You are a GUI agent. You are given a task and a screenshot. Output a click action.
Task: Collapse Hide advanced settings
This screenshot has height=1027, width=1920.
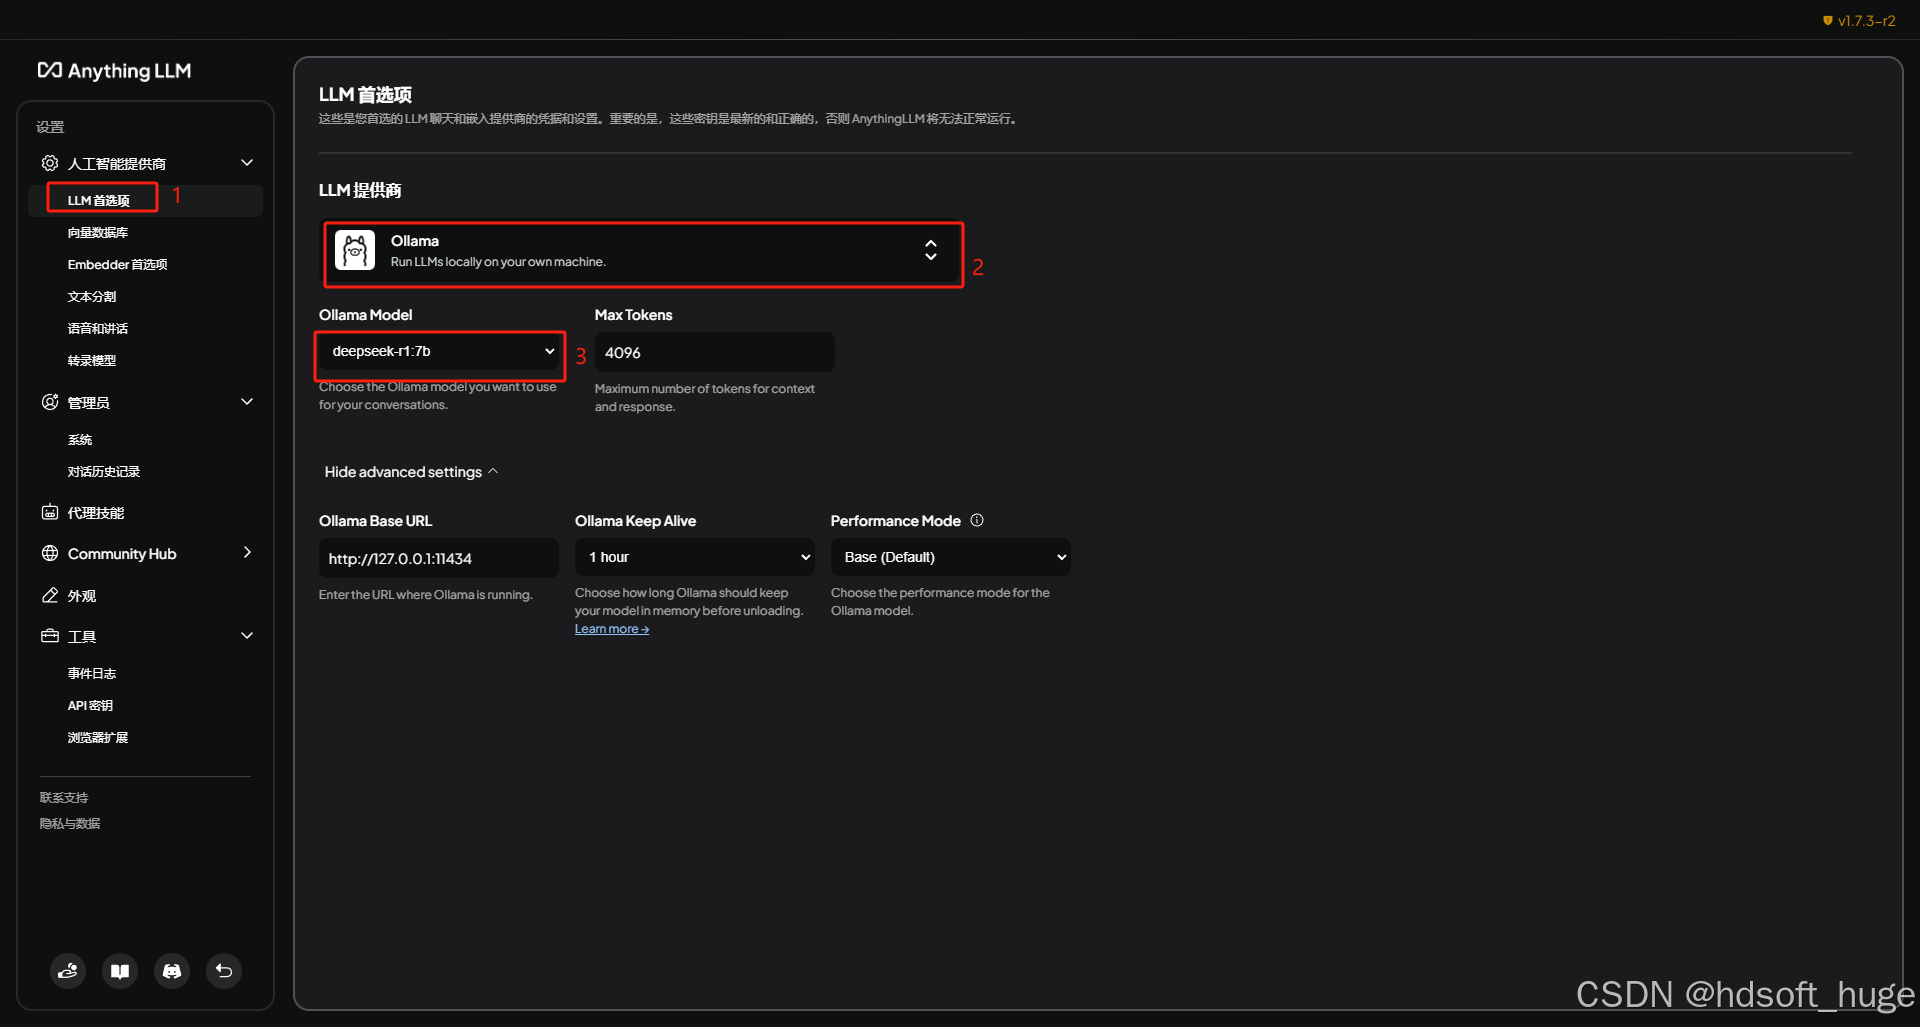click(411, 472)
